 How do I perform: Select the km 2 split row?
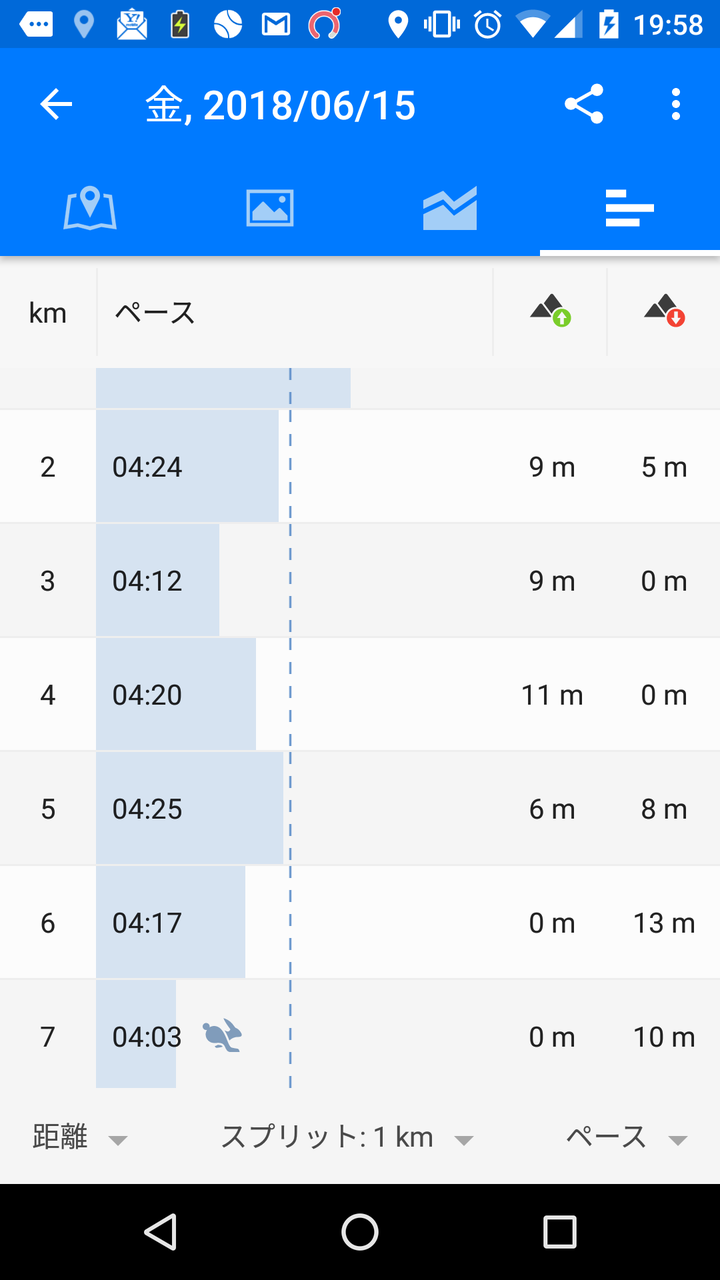[x=360, y=467]
